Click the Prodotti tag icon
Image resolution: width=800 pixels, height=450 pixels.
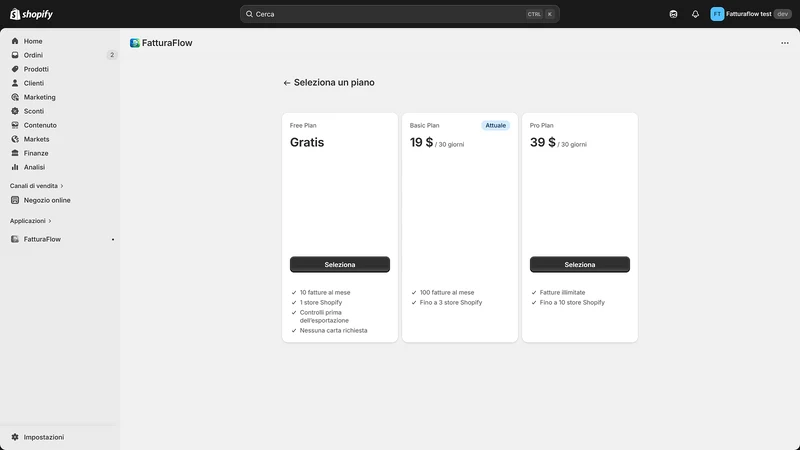tap(15, 69)
